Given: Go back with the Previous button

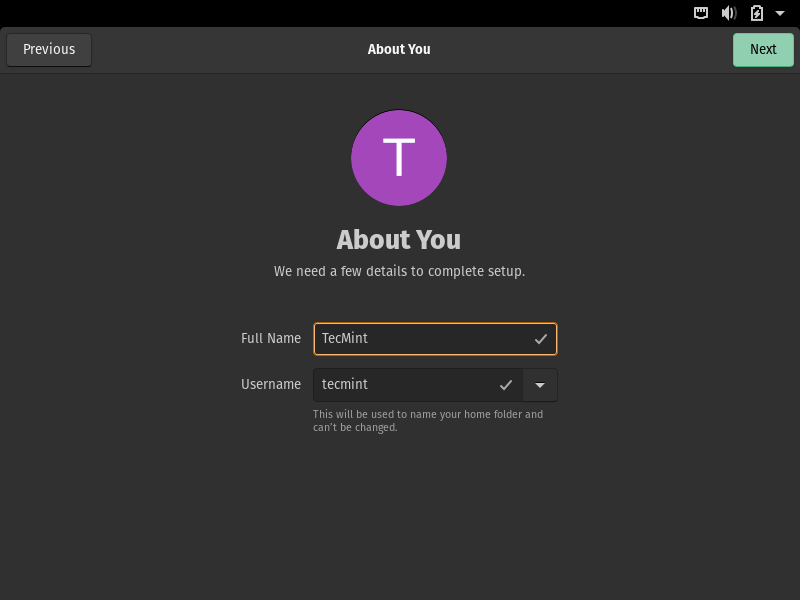Looking at the screenshot, I should (x=49, y=49).
